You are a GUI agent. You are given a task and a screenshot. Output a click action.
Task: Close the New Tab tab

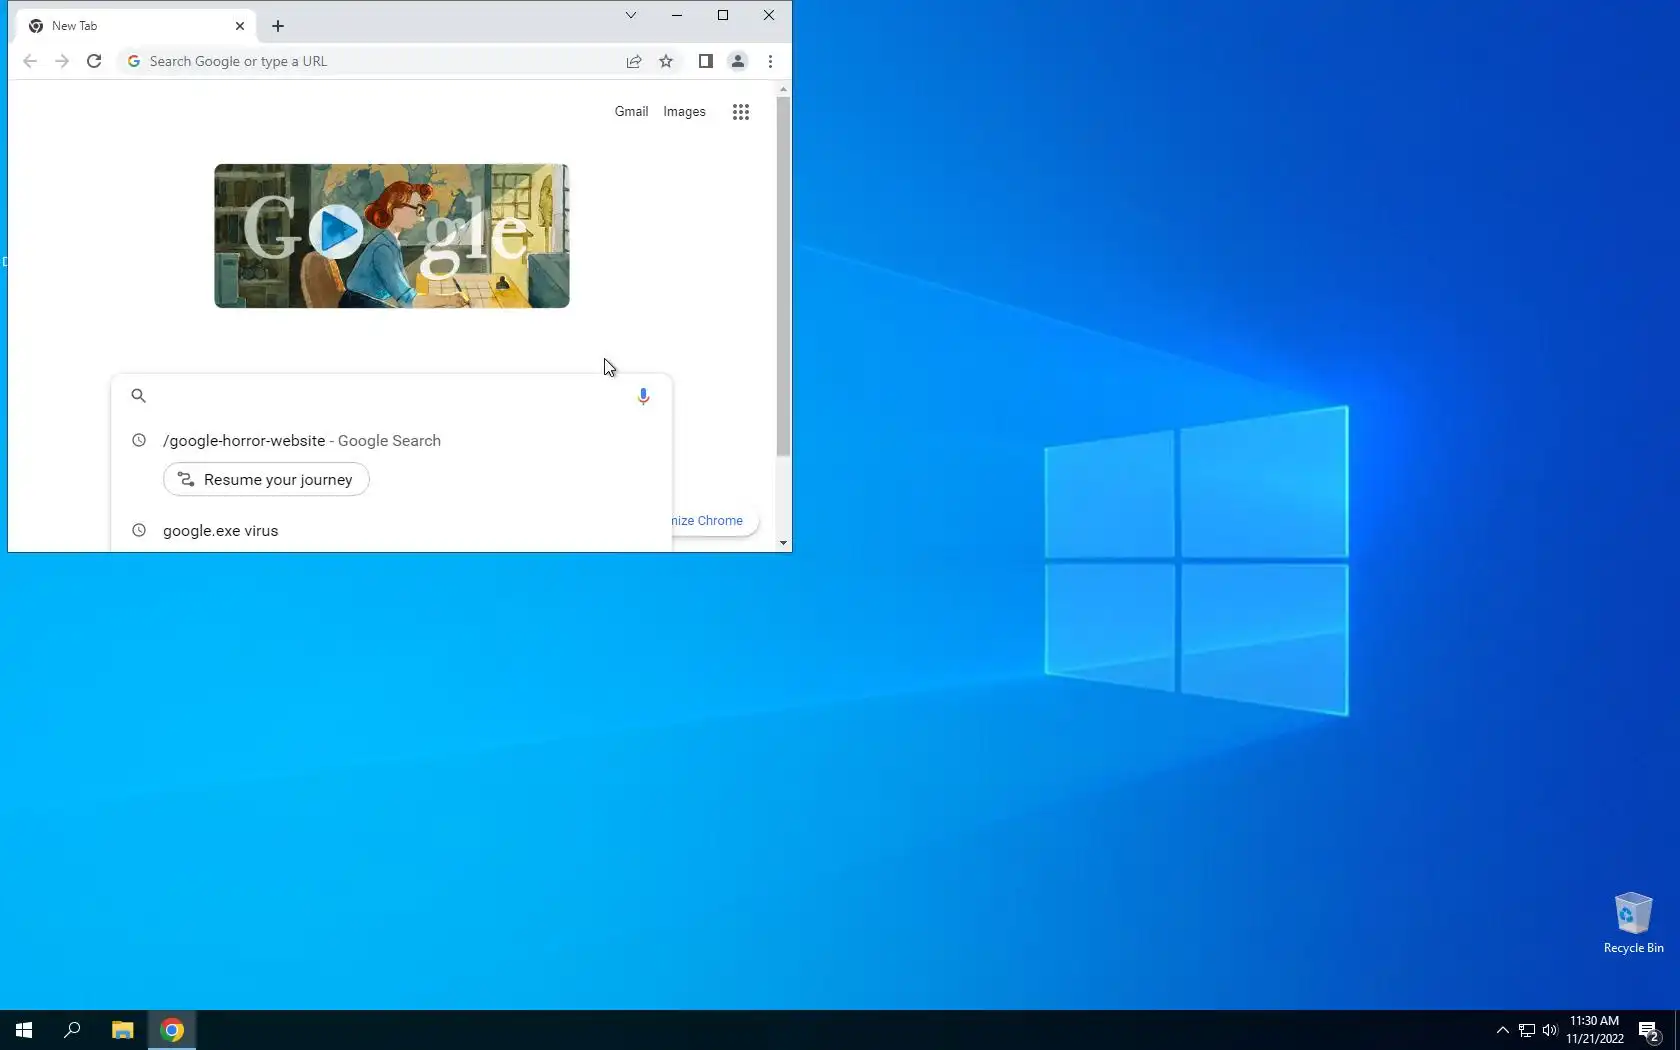pyautogui.click(x=240, y=26)
